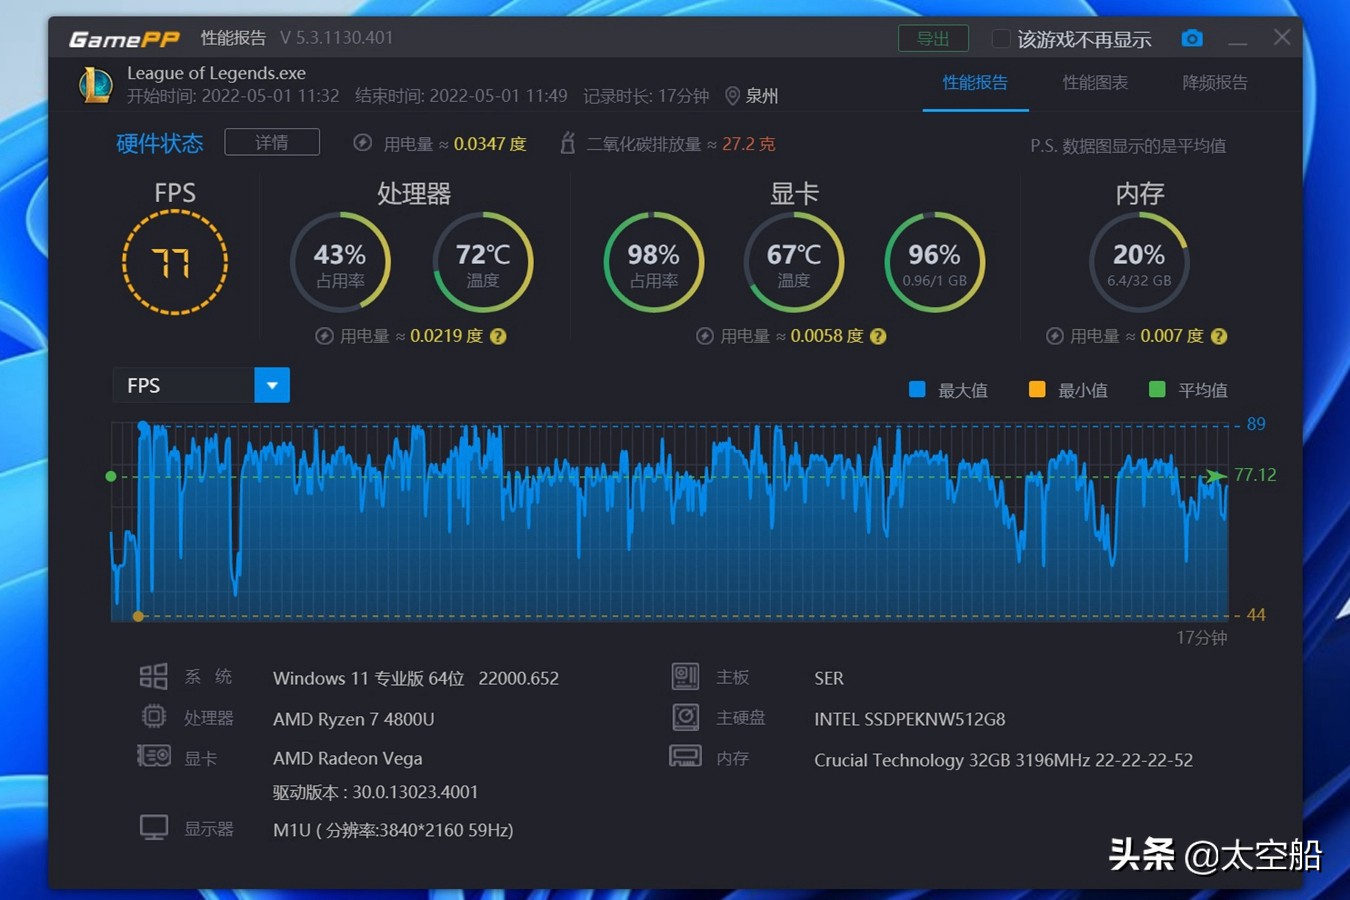Click the green arrow at 77.12 average
The image size is (1350, 900).
click(x=1215, y=476)
